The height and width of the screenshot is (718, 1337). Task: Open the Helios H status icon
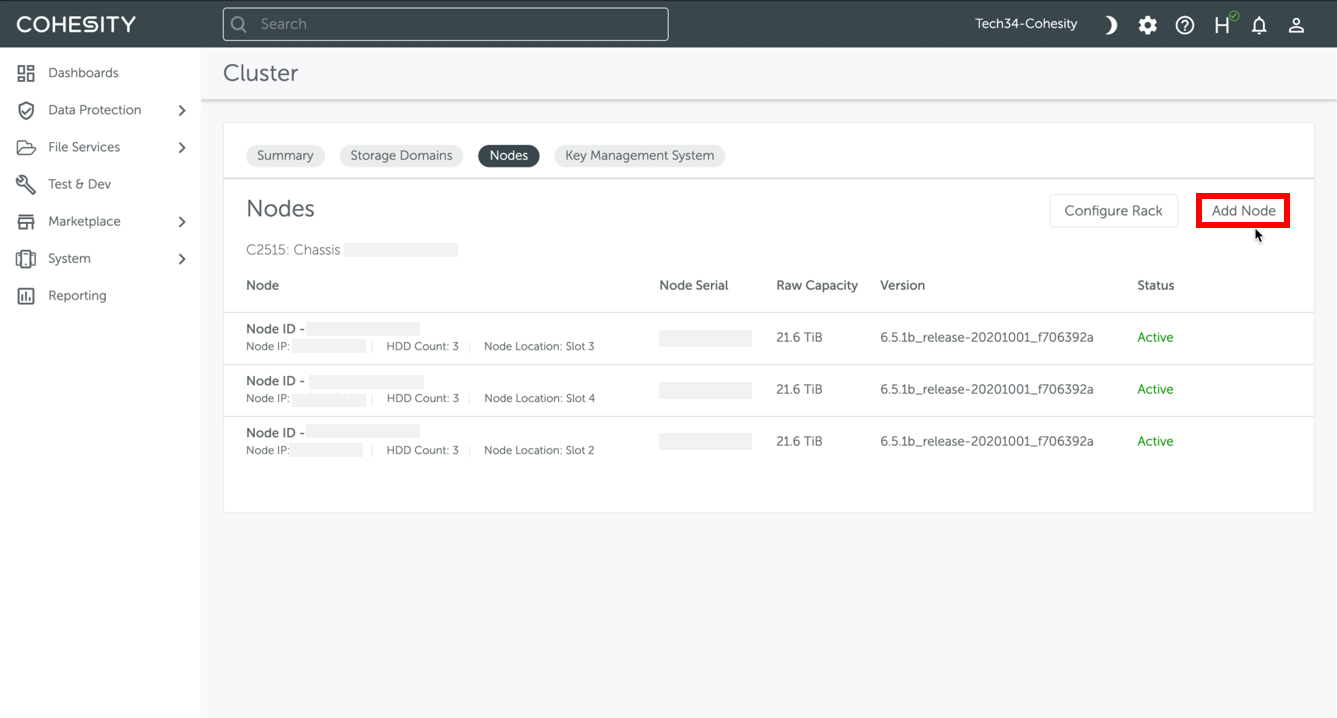[x=1224, y=24]
